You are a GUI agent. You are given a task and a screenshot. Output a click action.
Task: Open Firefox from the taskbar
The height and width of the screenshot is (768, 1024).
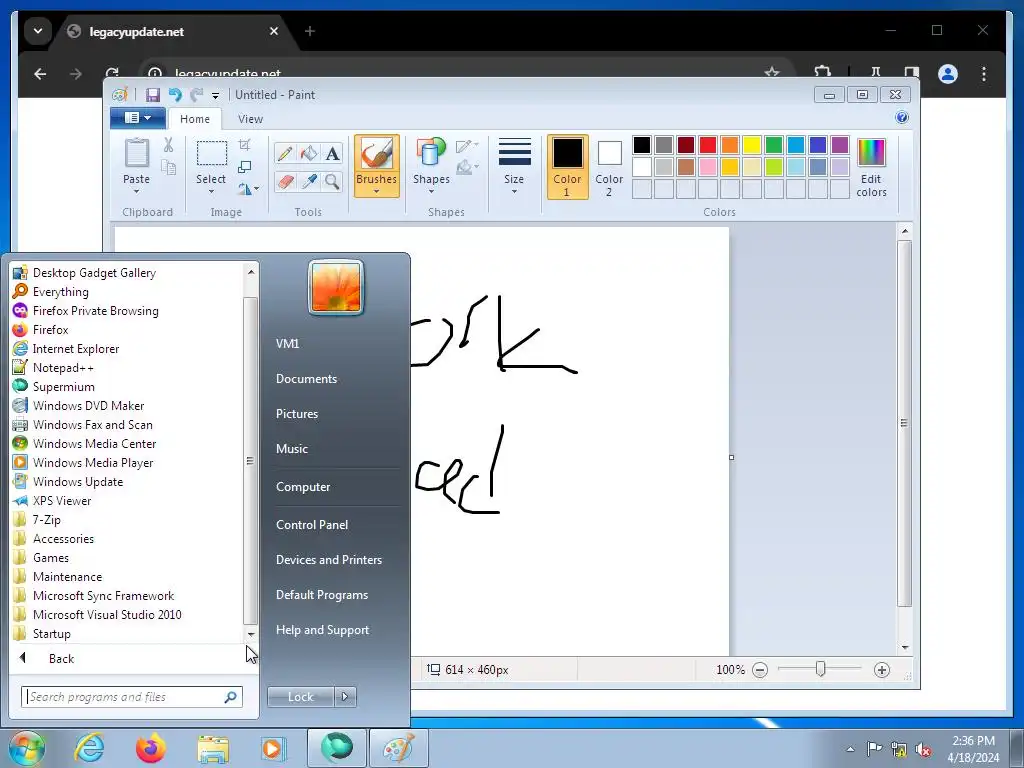point(151,748)
